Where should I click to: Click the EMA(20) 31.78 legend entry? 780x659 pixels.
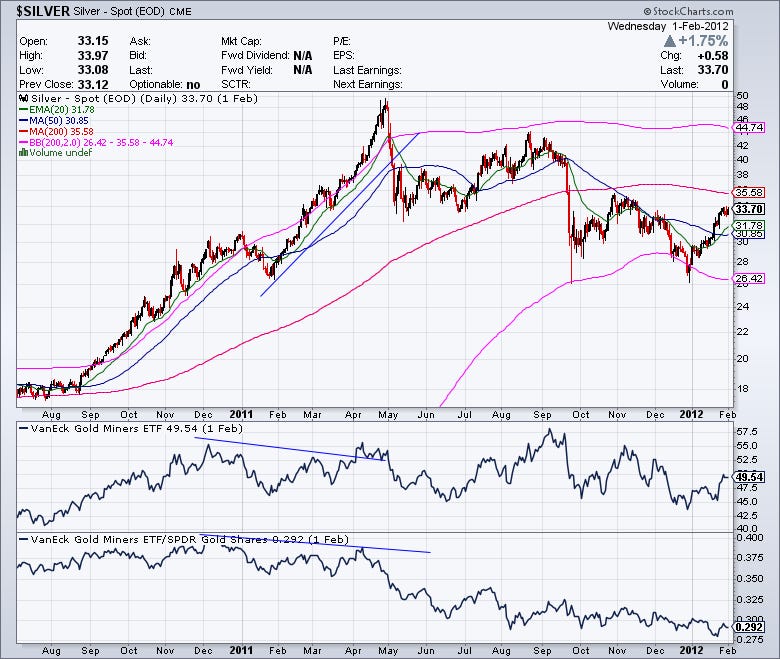(56, 109)
